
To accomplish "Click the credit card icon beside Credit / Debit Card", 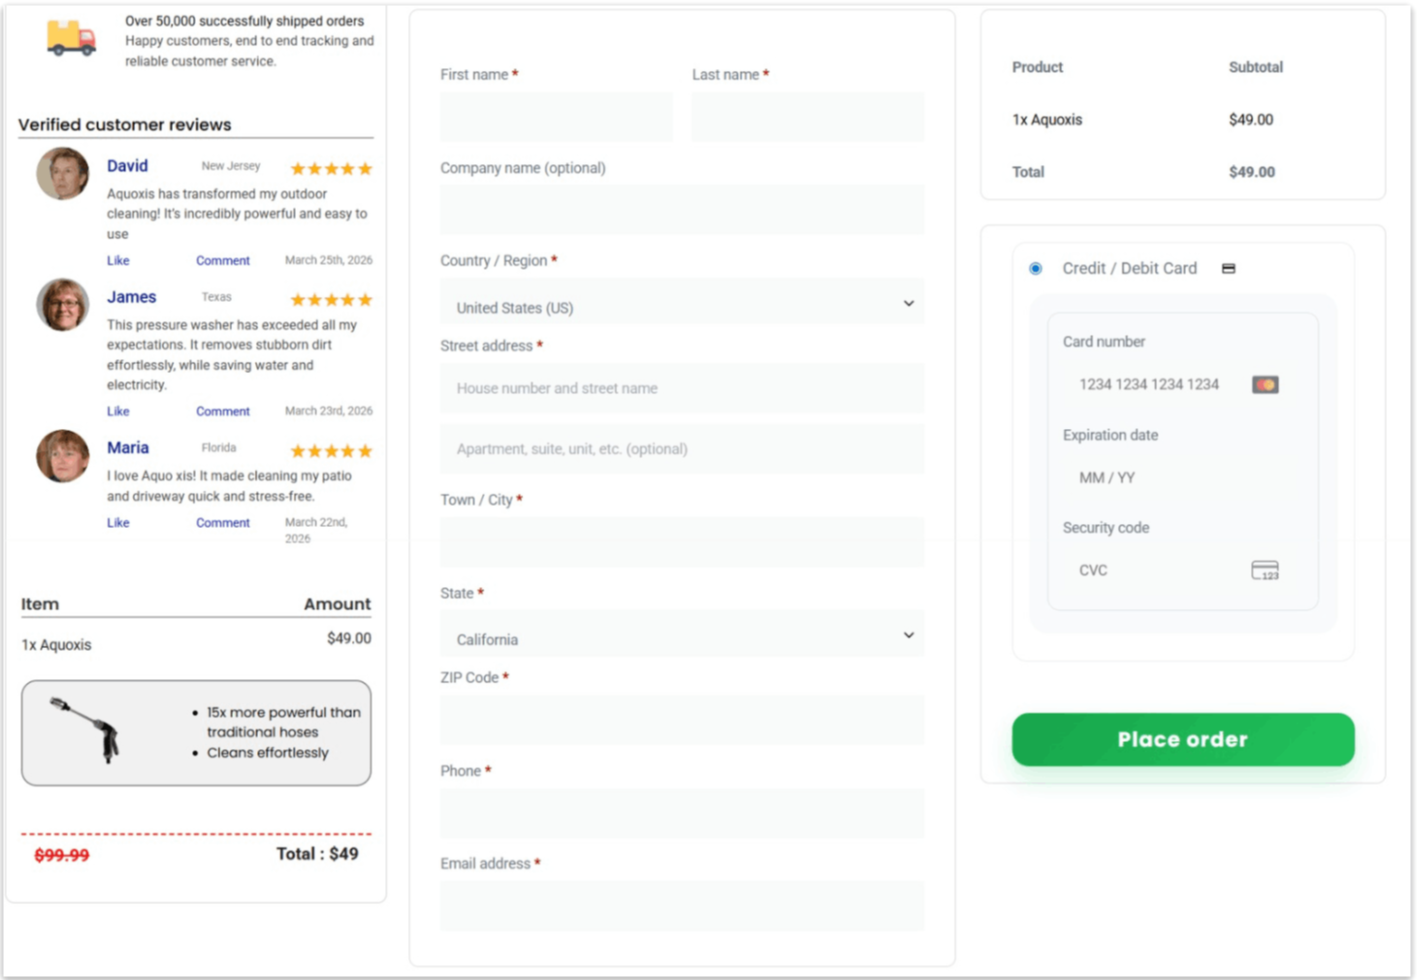I will click(x=1228, y=268).
